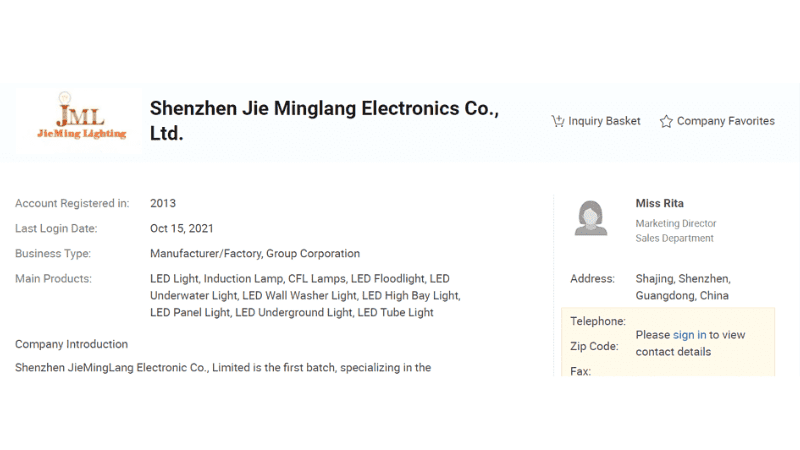Click Miss Rita's avatar icon
800x450 pixels.
[x=591, y=218]
